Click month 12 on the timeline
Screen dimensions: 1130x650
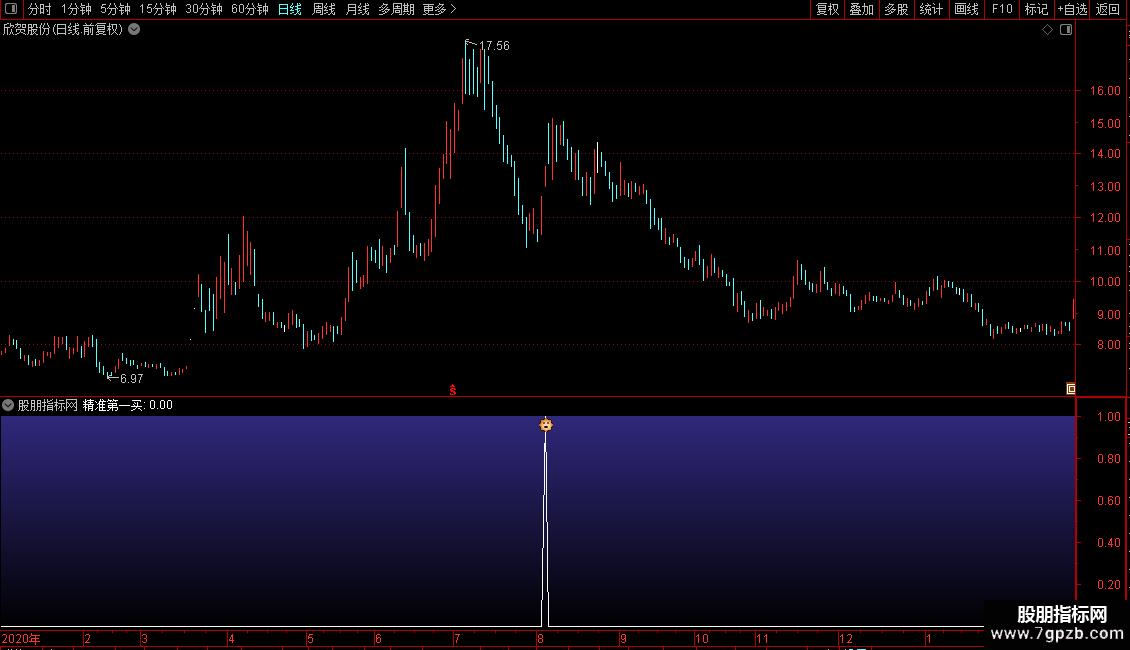845,638
